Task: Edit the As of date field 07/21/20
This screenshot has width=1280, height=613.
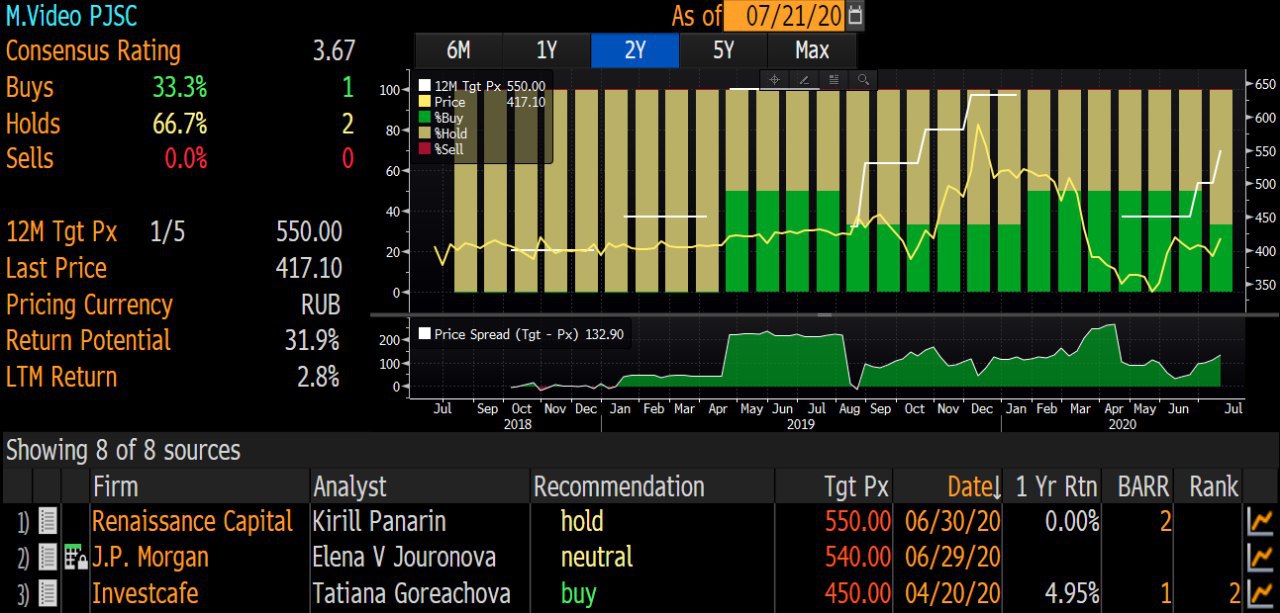Action: pos(783,16)
